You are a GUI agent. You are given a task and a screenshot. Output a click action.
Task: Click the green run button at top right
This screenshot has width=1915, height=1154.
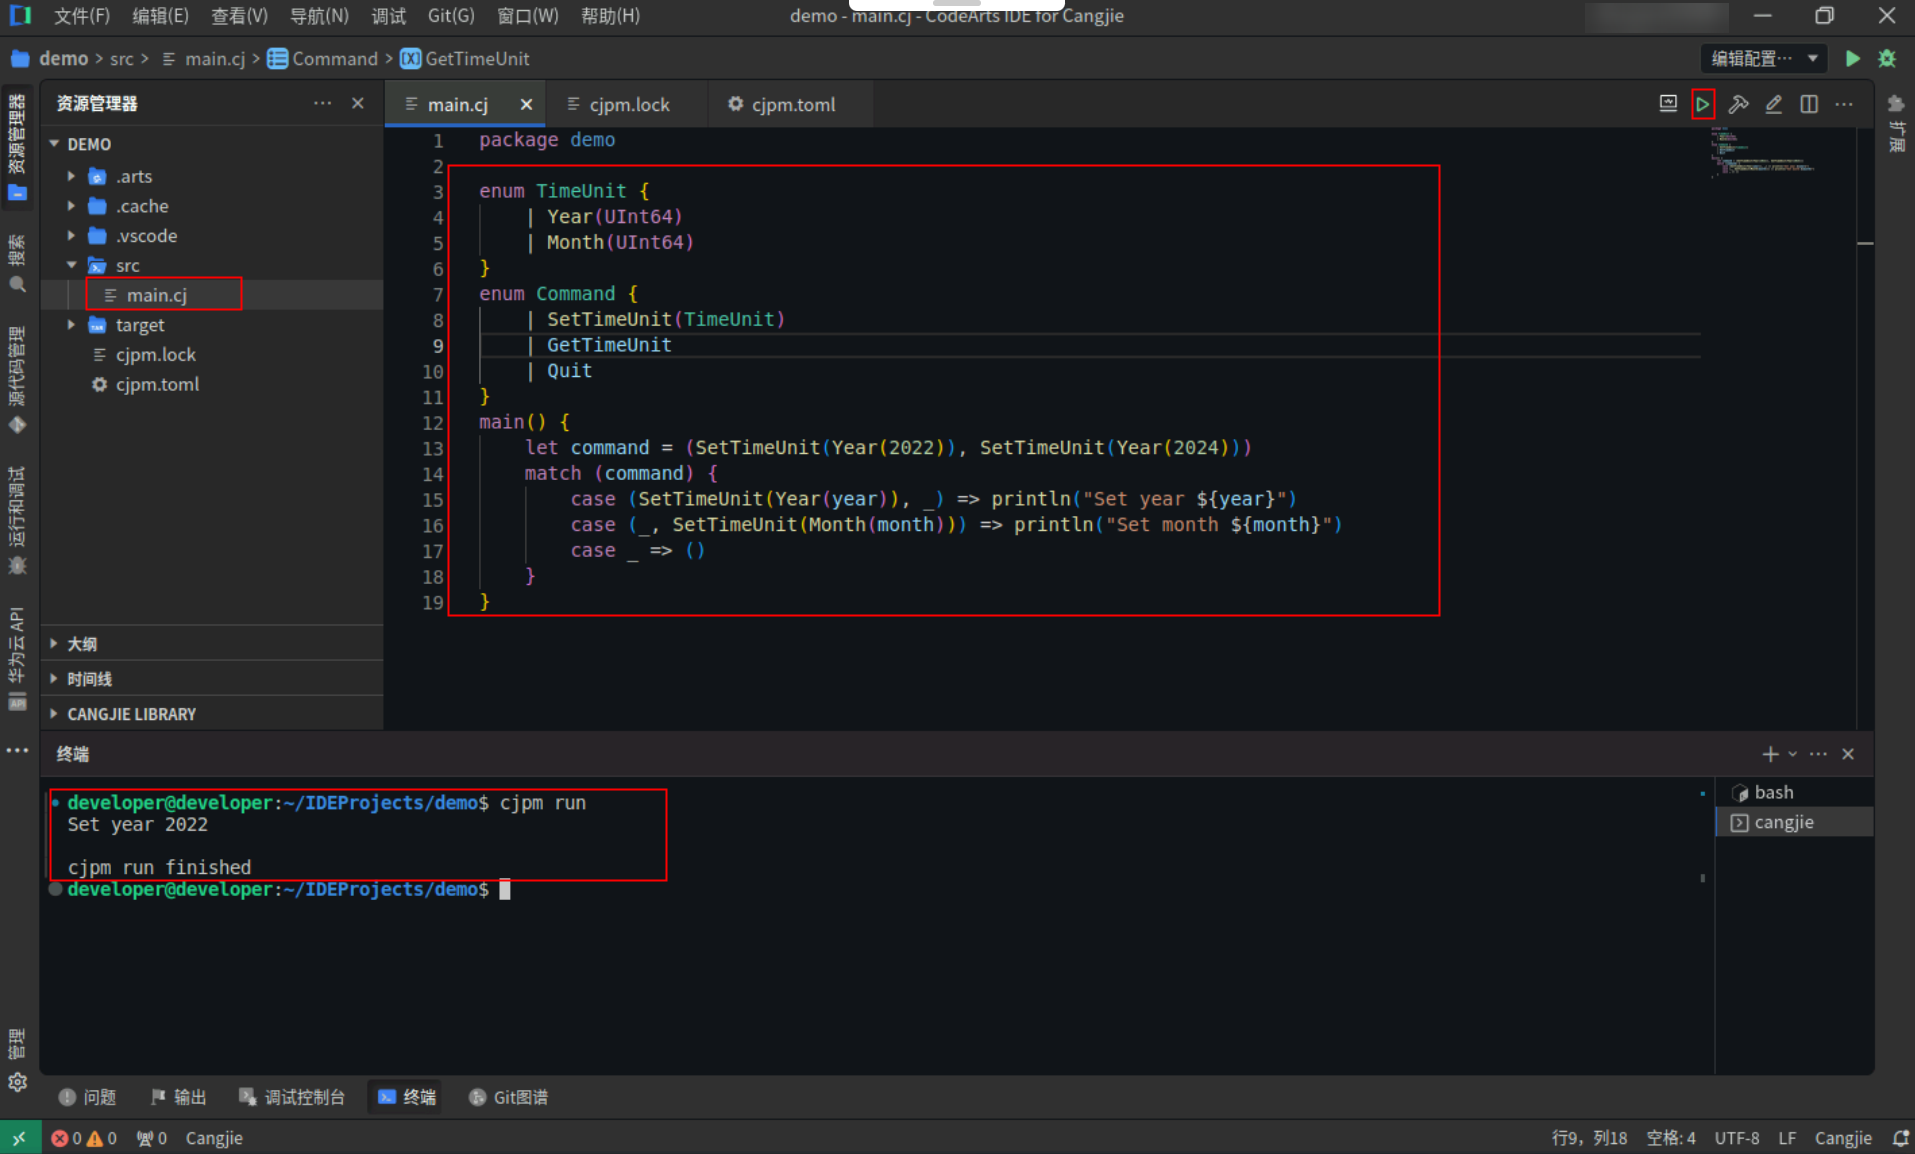(1852, 59)
